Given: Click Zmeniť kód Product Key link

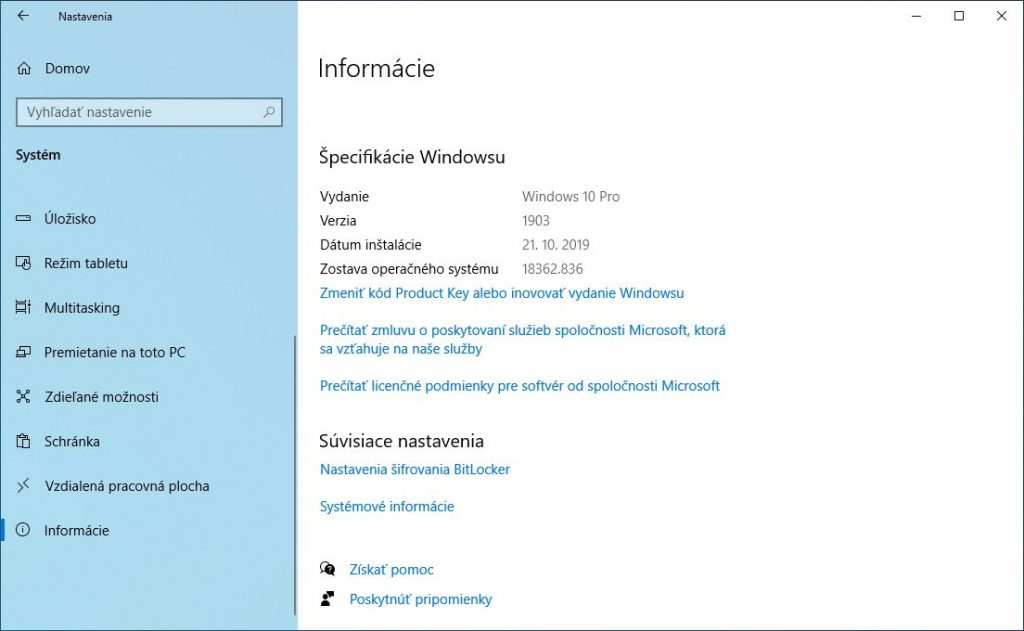Looking at the screenshot, I should pyautogui.click(x=502, y=293).
